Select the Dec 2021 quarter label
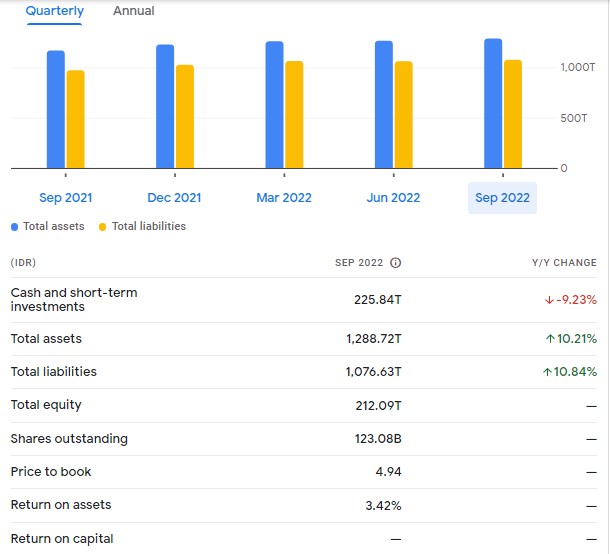 (174, 198)
